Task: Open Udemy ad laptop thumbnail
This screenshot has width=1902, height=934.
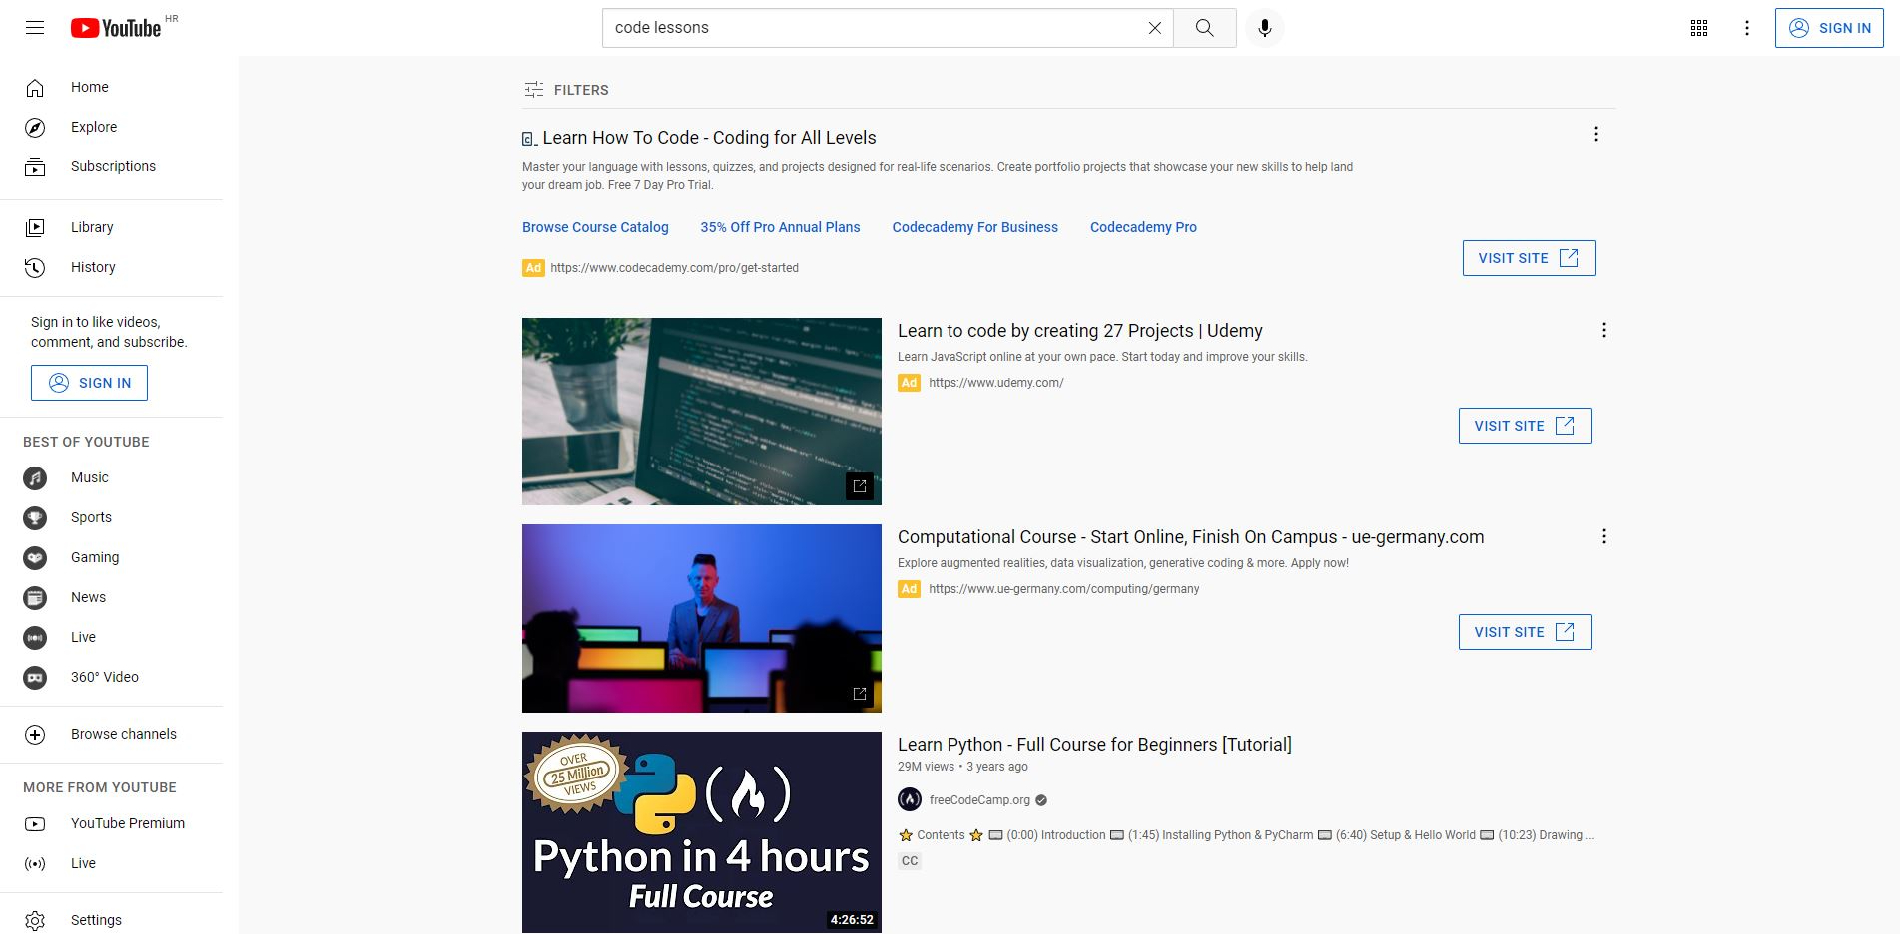Action: click(x=702, y=411)
